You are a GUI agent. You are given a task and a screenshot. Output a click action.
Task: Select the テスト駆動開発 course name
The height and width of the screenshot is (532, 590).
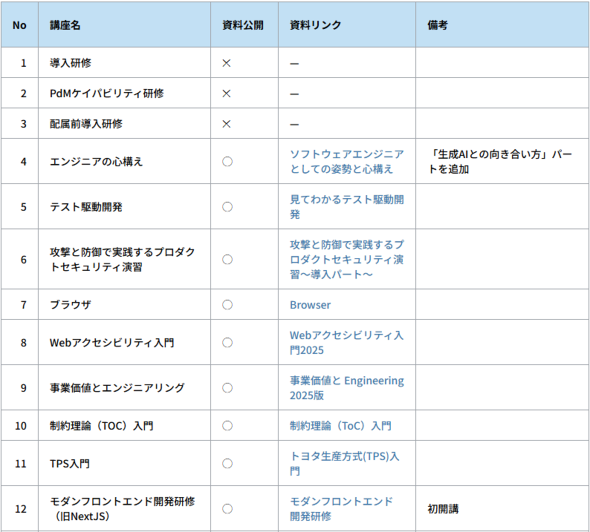tap(86, 207)
